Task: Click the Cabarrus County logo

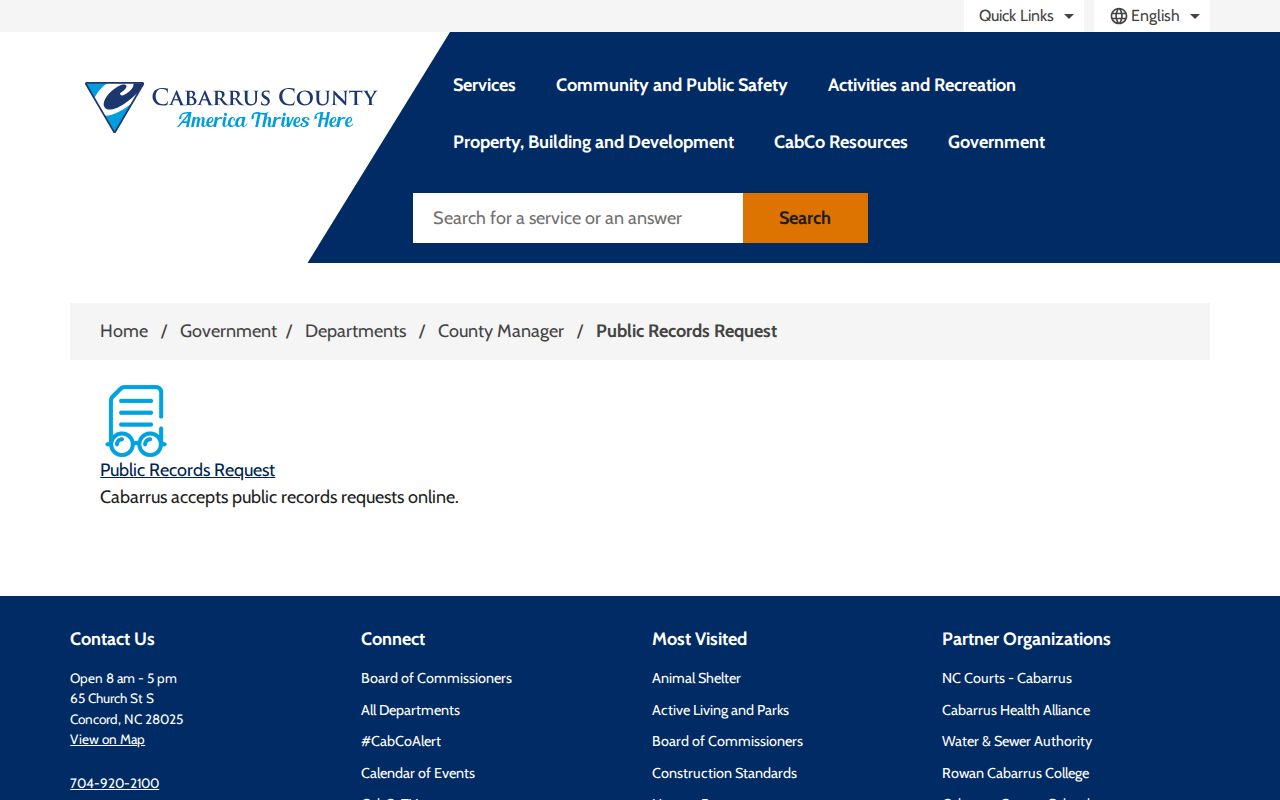Action: (231, 107)
